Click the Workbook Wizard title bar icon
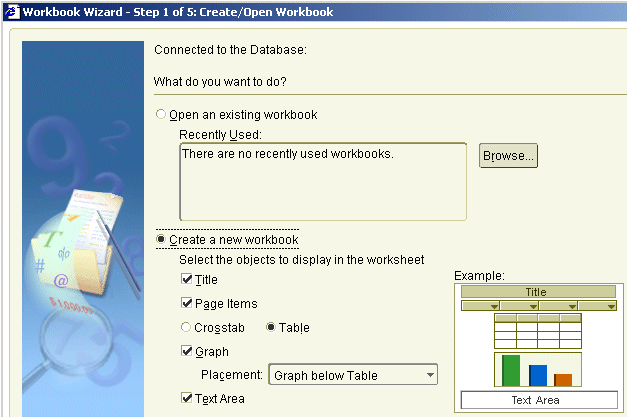 (12, 12)
